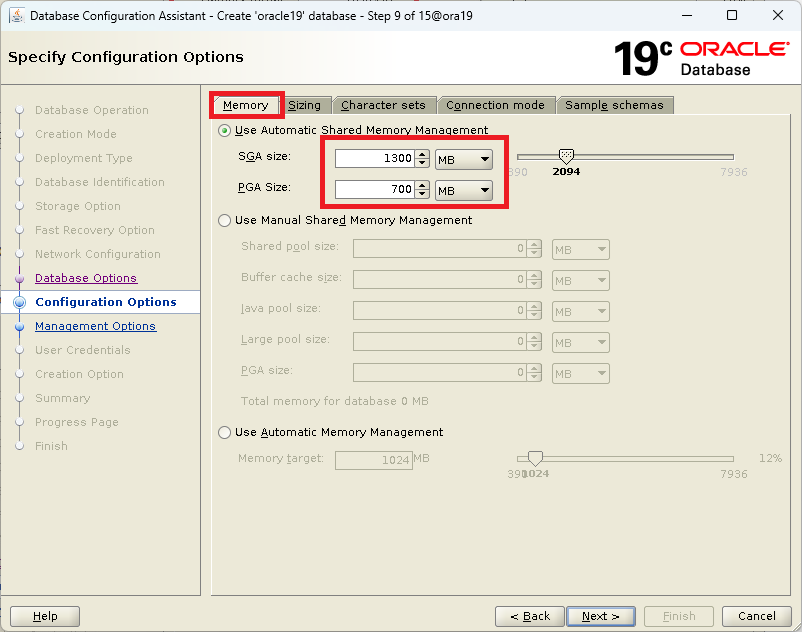The width and height of the screenshot is (802, 632).
Task: Click the Summary step
Action: point(62,398)
